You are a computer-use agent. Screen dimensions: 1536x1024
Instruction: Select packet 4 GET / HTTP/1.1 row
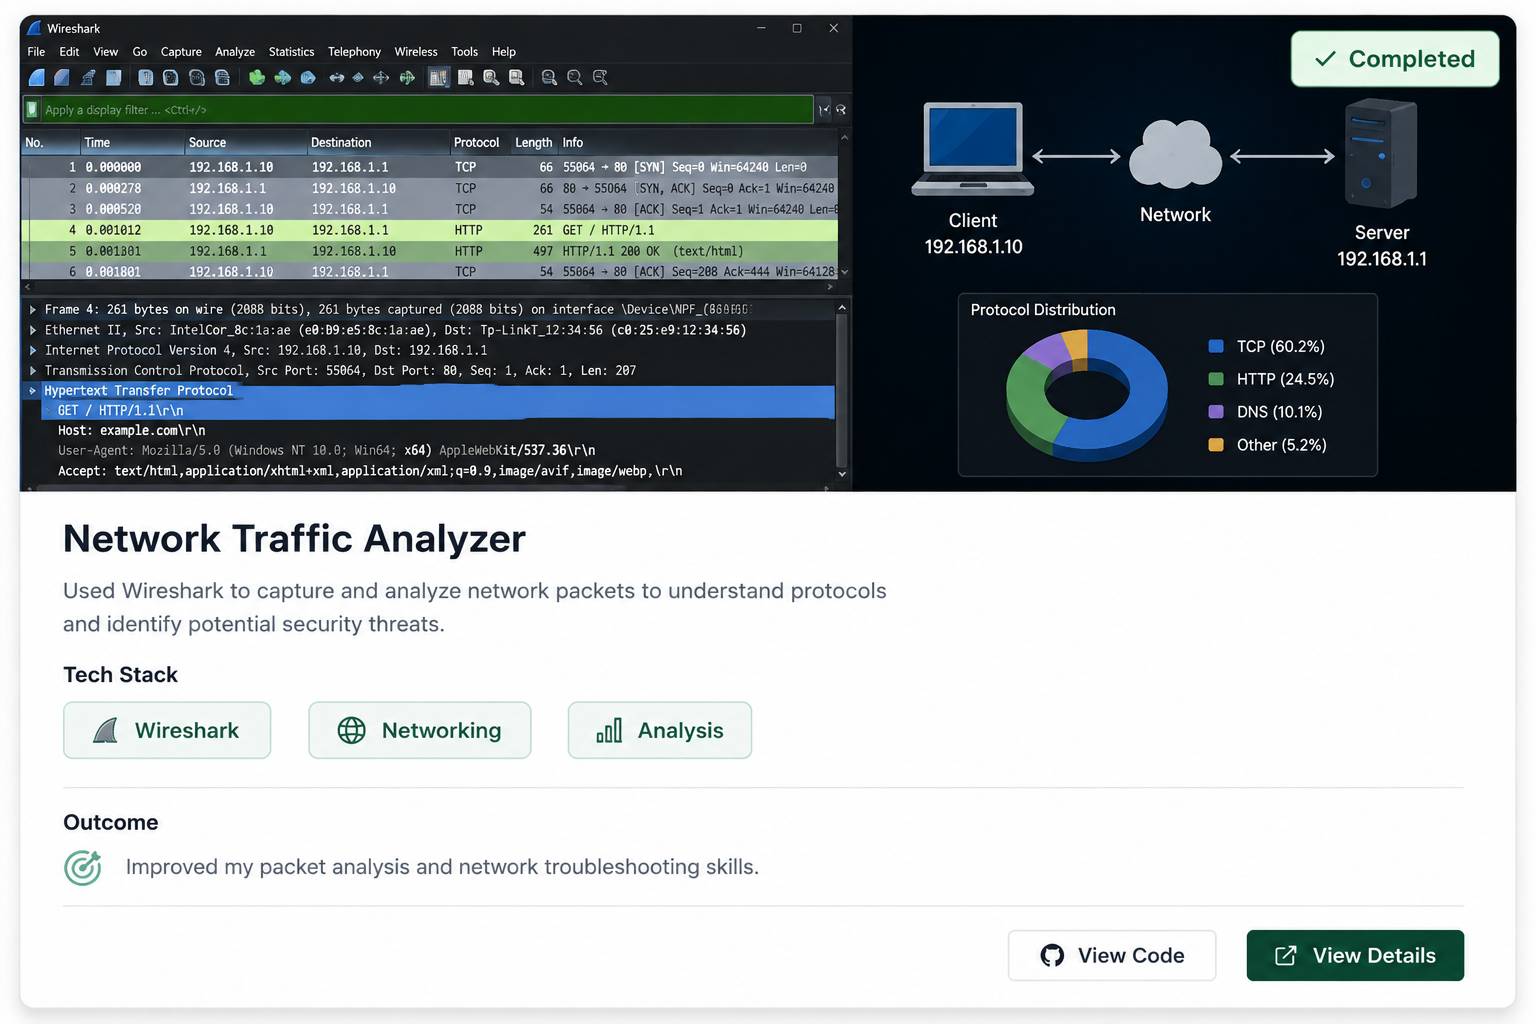[x=429, y=230]
